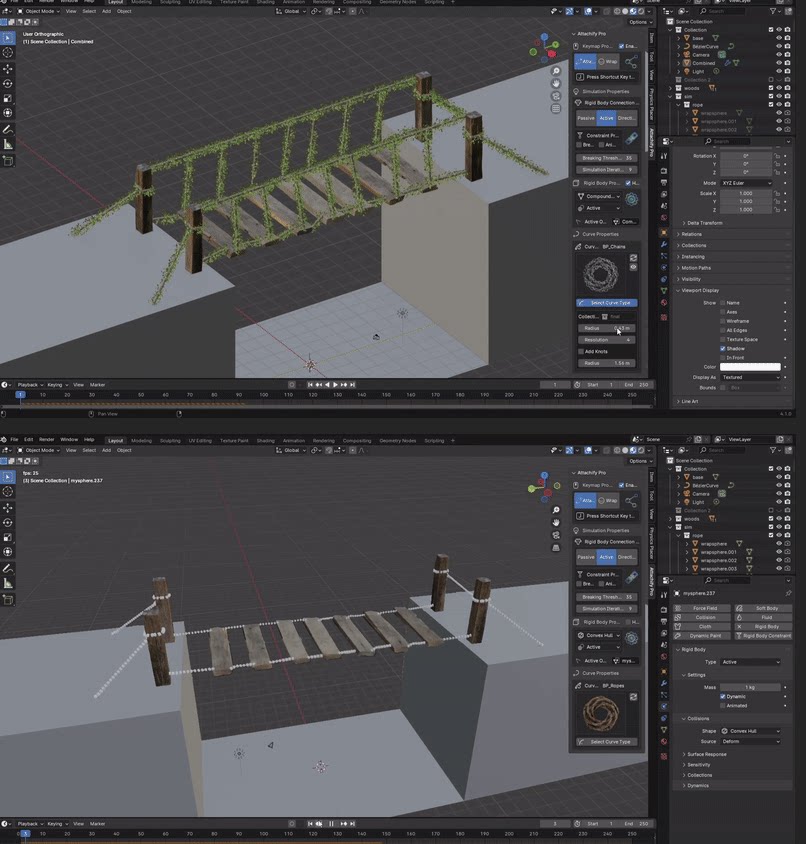The image size is (806, 844).
Task: Open Display As Textured dropdown
Action: coord(750,377)
